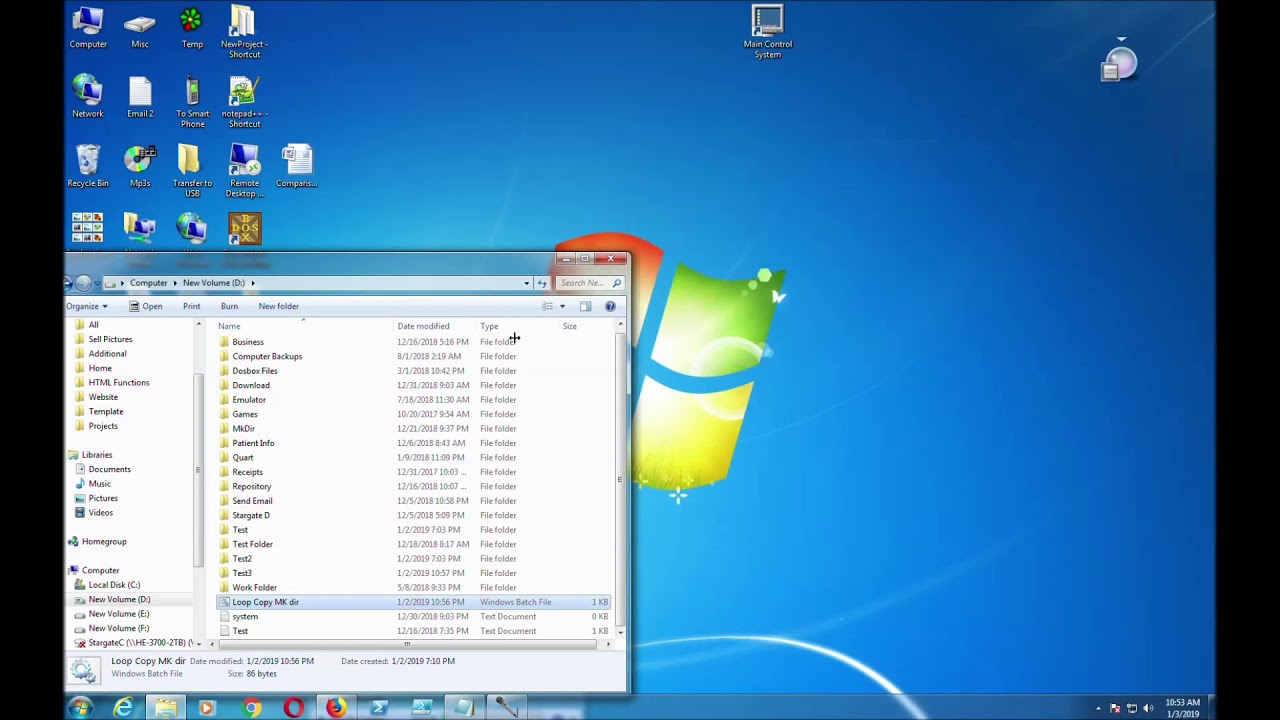Toggle the Explorer preview pane
The image size is (1280, 720).
[585, 306]
